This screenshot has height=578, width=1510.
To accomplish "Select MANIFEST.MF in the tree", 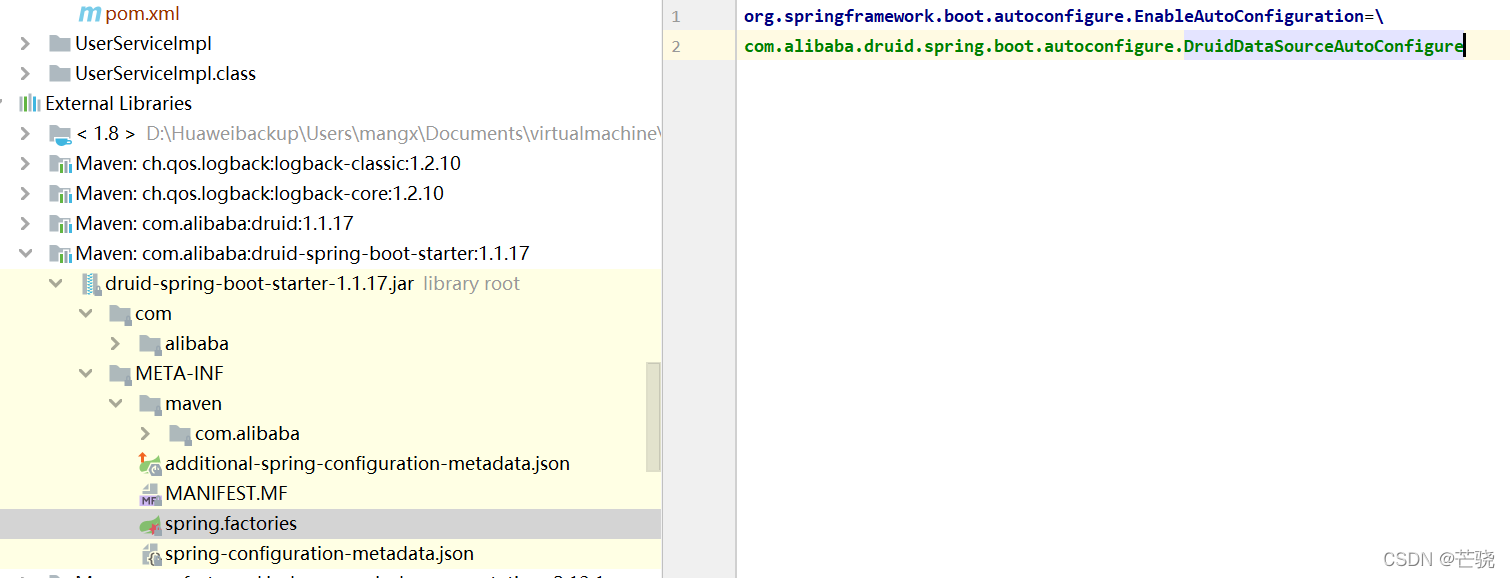I will pyautogui.click(x=226, y=494).
